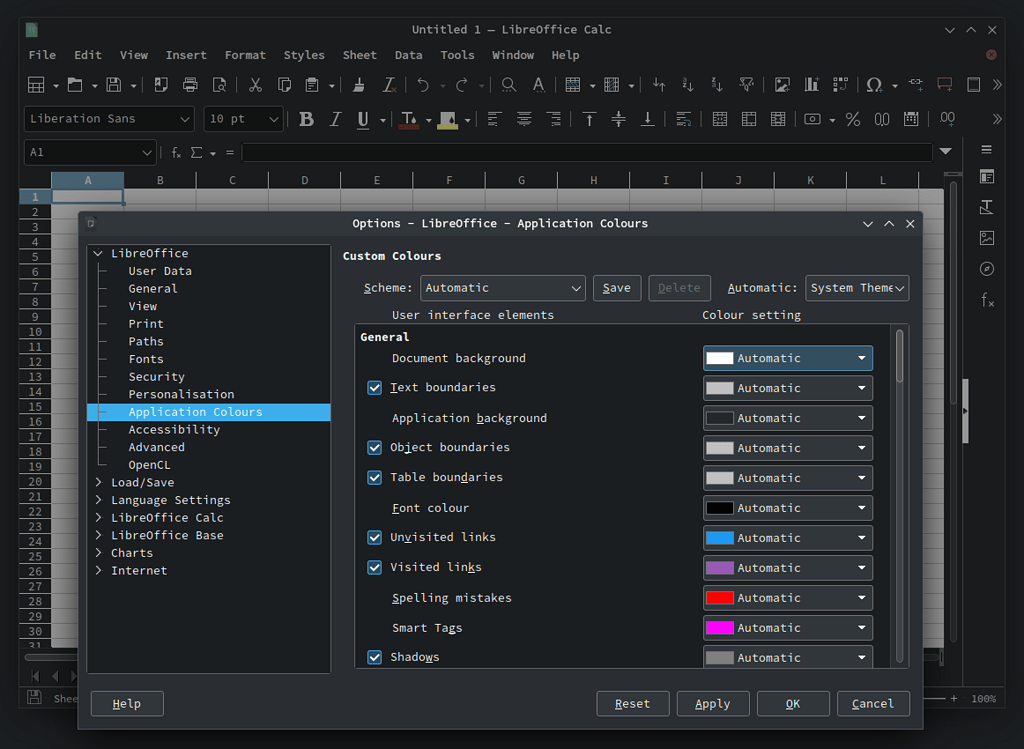
Task: Insert a pivot table from the toolbar
Action: tap(839, 85)
